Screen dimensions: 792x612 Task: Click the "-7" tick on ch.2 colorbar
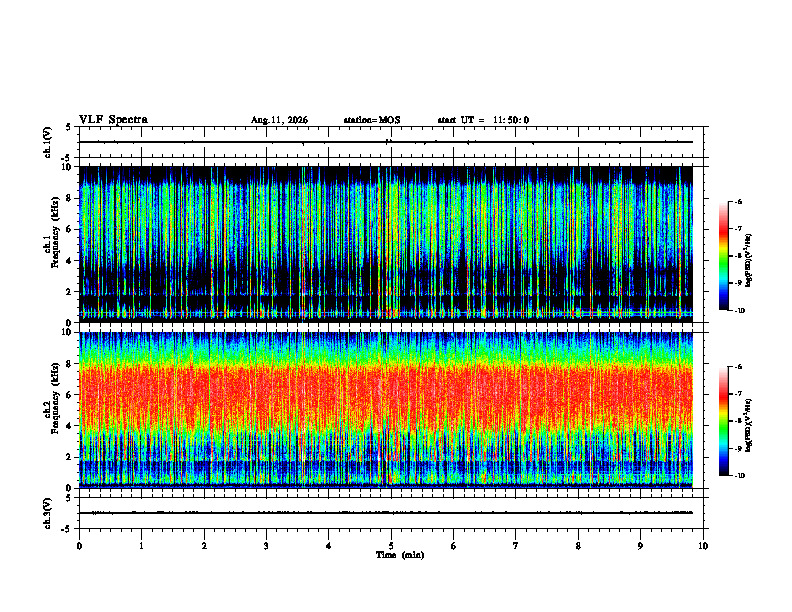tap(738, 394)
